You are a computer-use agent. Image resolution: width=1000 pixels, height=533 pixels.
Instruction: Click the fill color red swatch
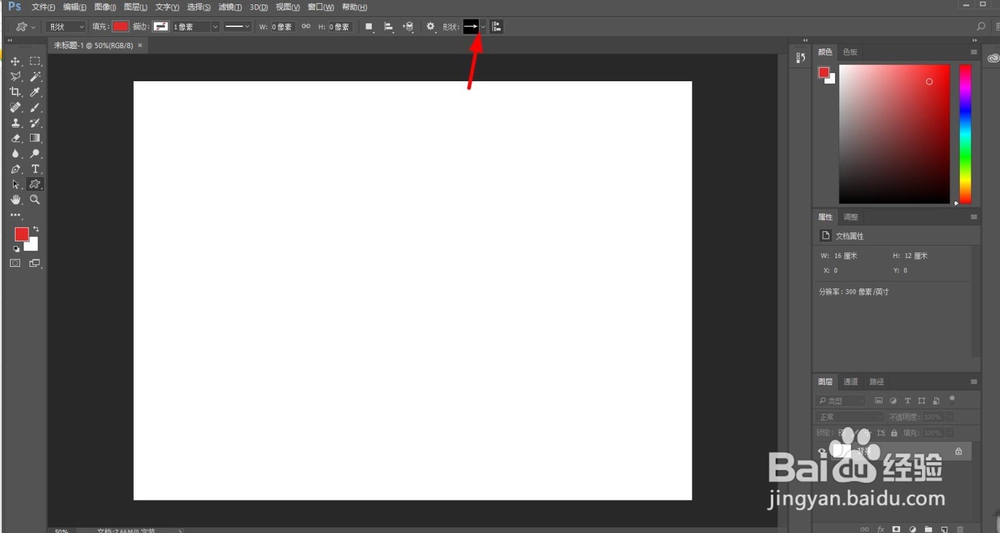tap(121, 27)
